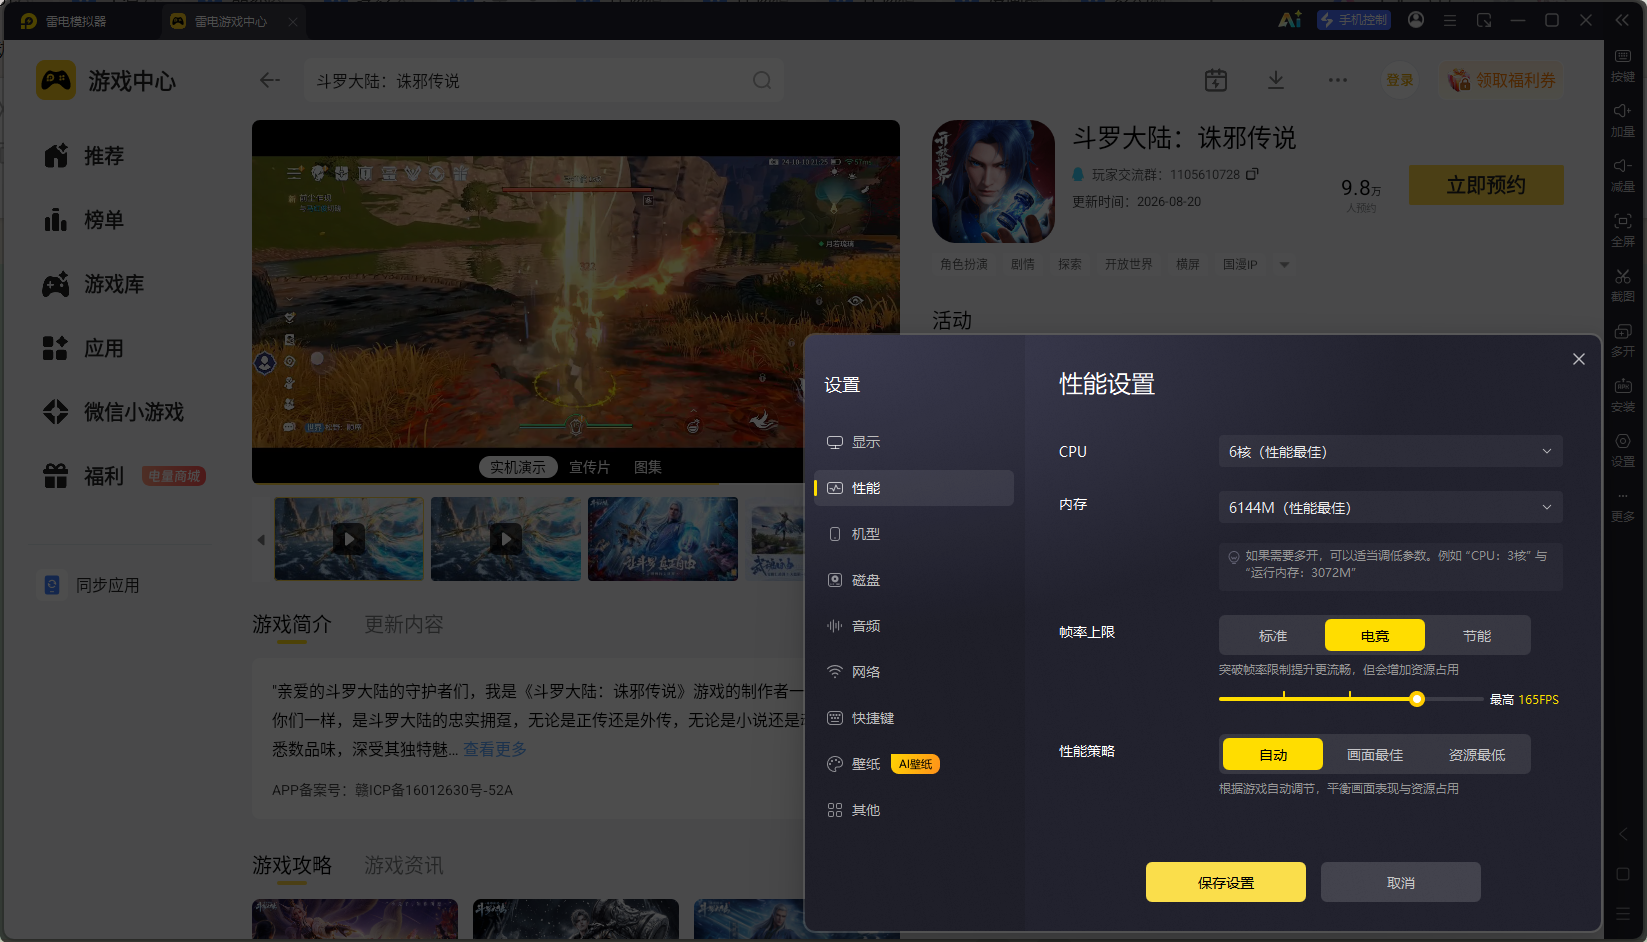The width and height of the screenshot is (1647, 942).
Task: Select 节能 frame rate limit
Action: pos(1477,636)
